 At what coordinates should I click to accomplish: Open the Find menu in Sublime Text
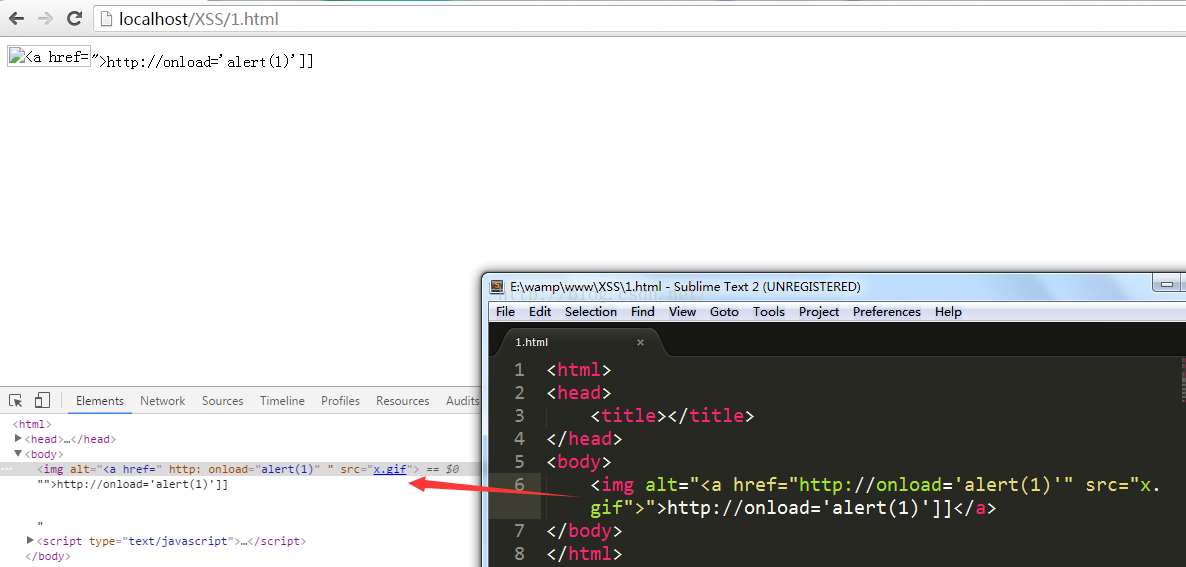coord(643,311)
